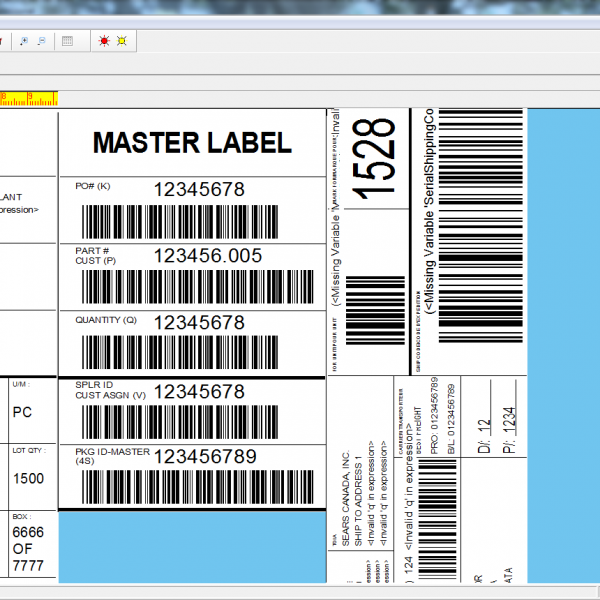Select the SPLR ID value 12345678
Screen dimensions: 600x600
click(x=199, y=392)
